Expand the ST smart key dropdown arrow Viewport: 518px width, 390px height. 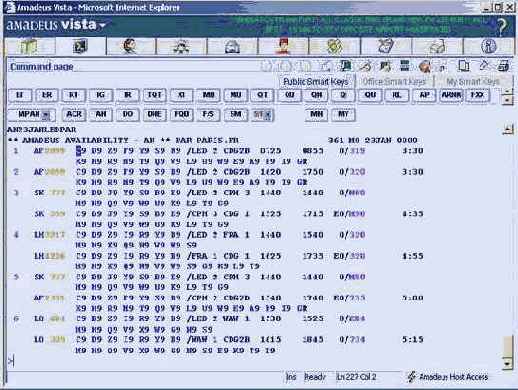pos(268,115)
